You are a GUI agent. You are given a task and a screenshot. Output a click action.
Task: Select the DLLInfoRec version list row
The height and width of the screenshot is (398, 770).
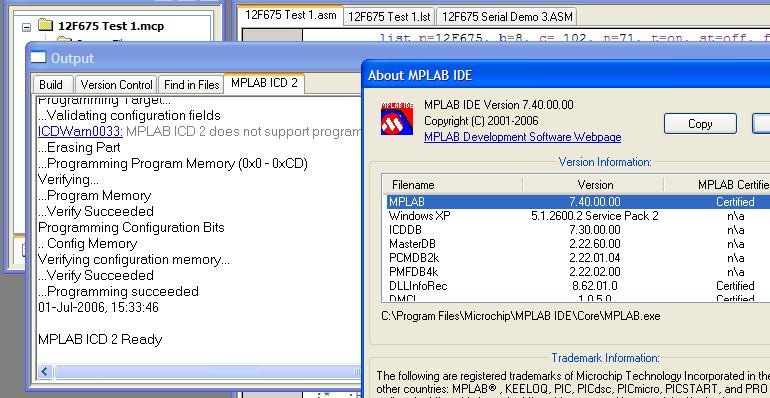[x=576, y=286]
